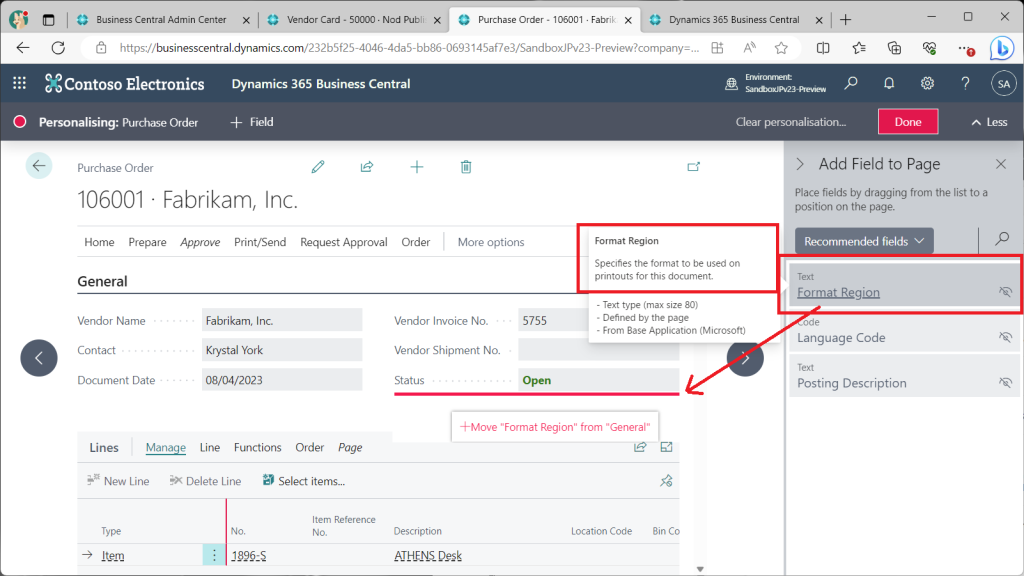Click Select items in Lines

tap(304, 481)
